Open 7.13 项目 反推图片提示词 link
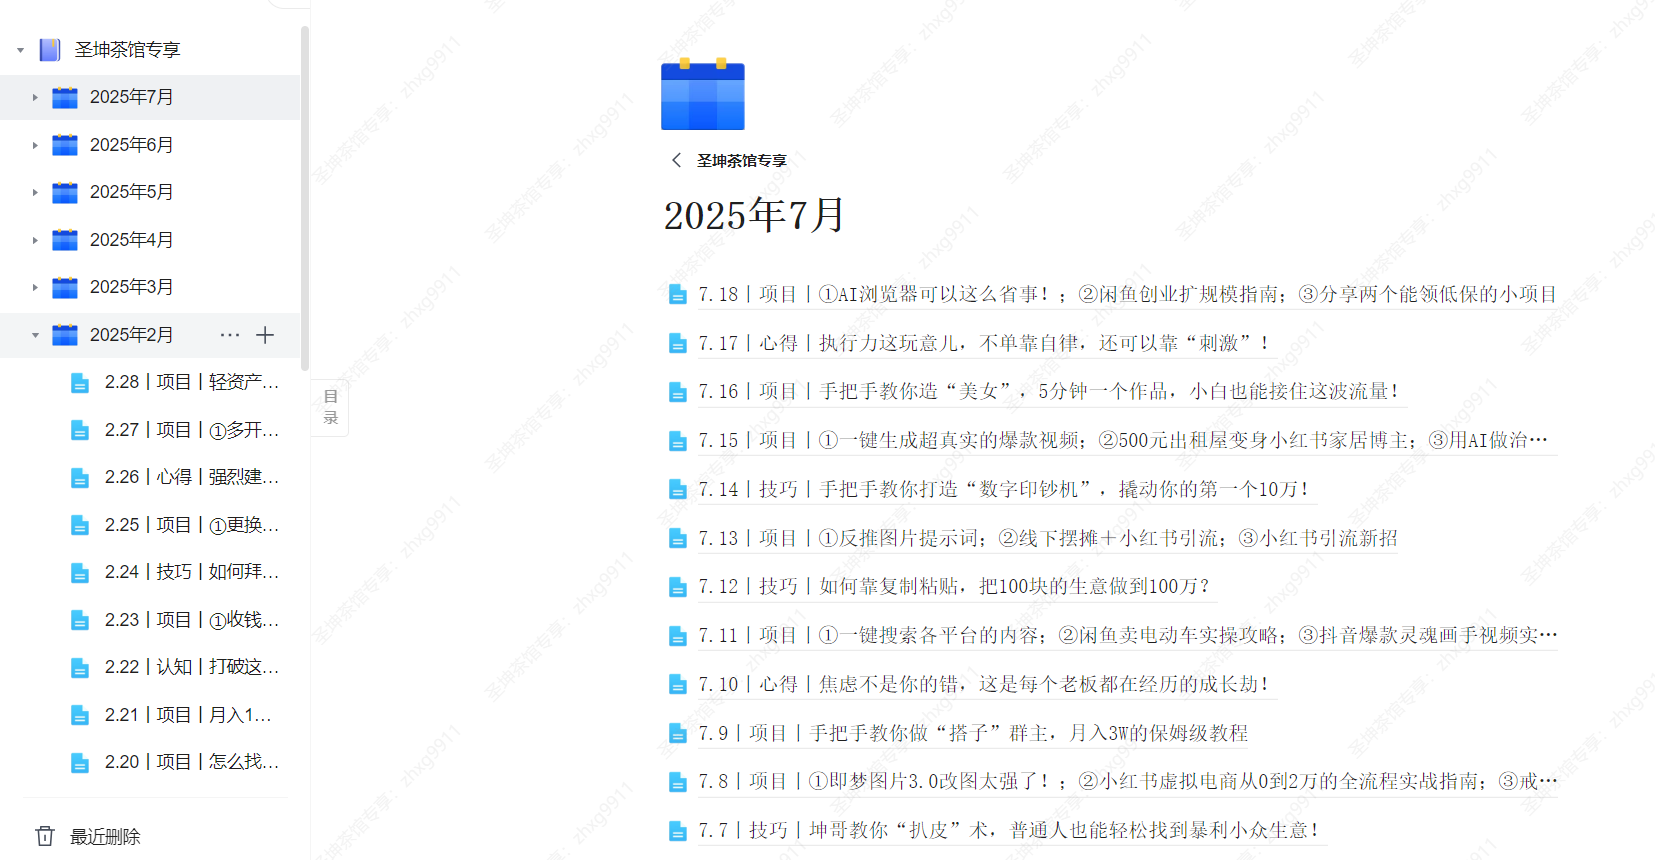This screenshot has height=860, width=1655. (1049, 539)
